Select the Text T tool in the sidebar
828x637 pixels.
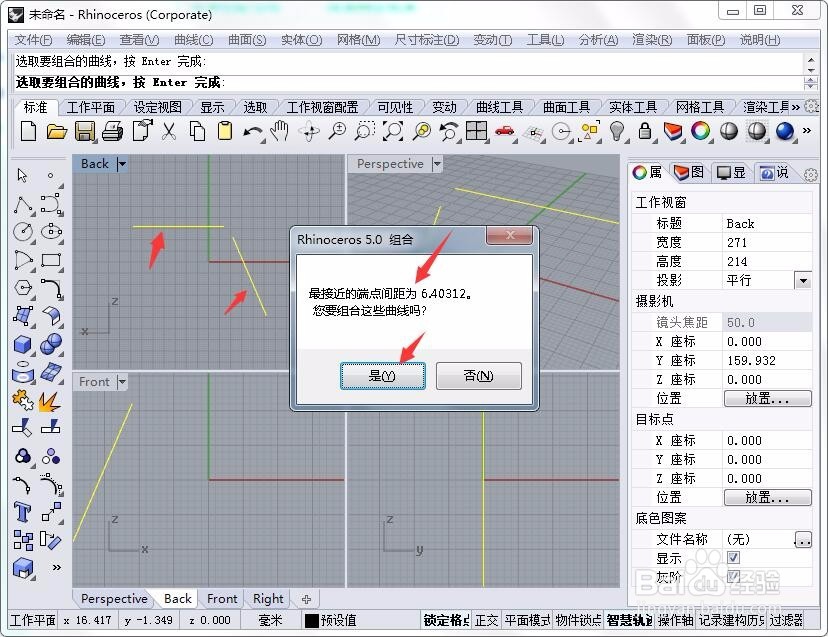coord(22,512)
